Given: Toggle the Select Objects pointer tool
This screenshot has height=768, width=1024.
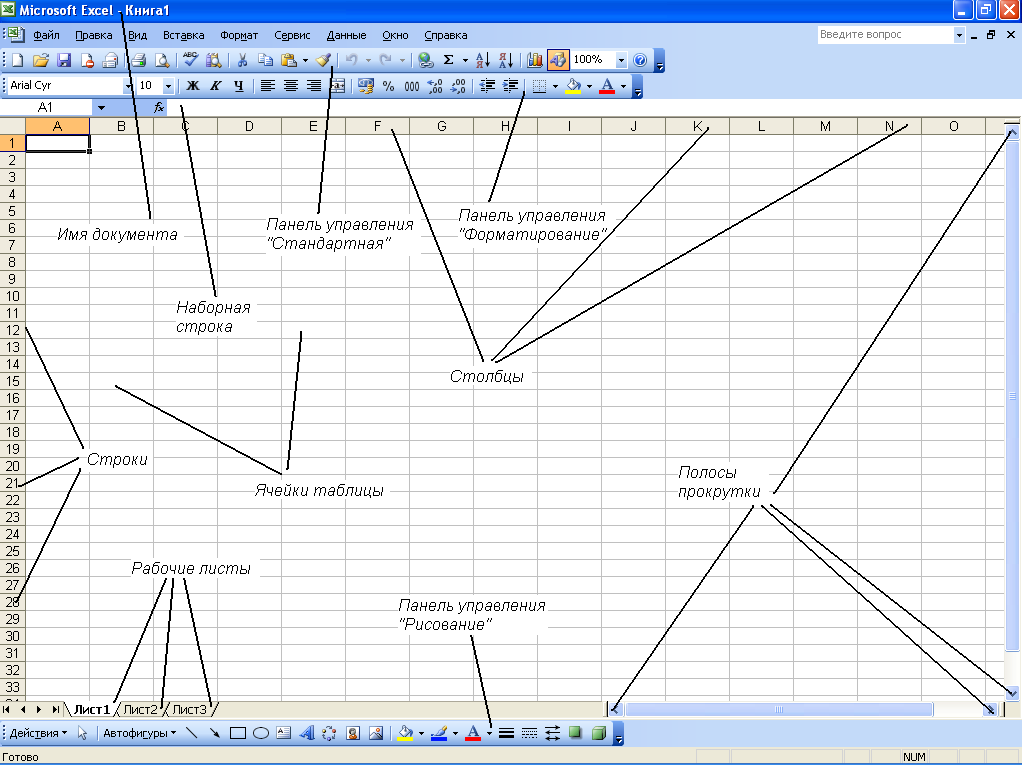Looking at the screenshot, I should pyautogui.click(x=82, y=733).
